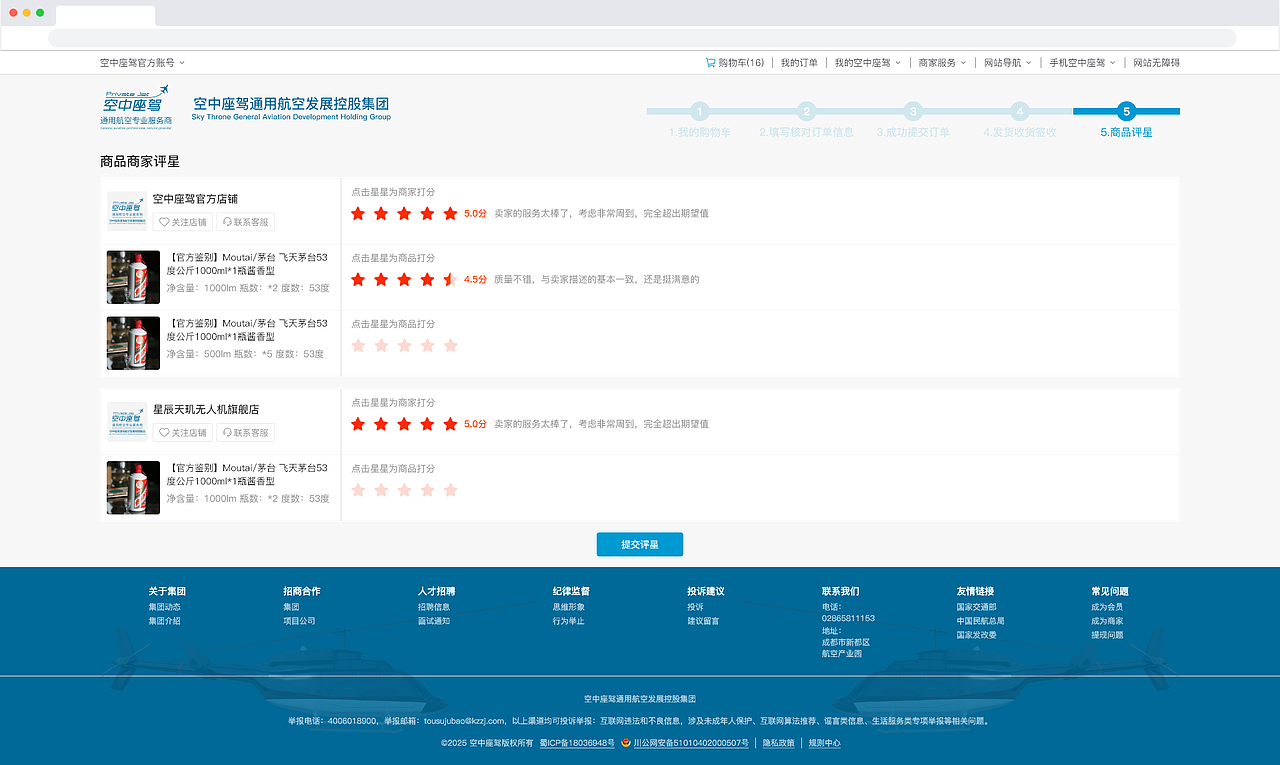Rate the 500lm 瓶数*5 product five stars
Viewport: 1280px width, 765px height.
pos(450,345)
